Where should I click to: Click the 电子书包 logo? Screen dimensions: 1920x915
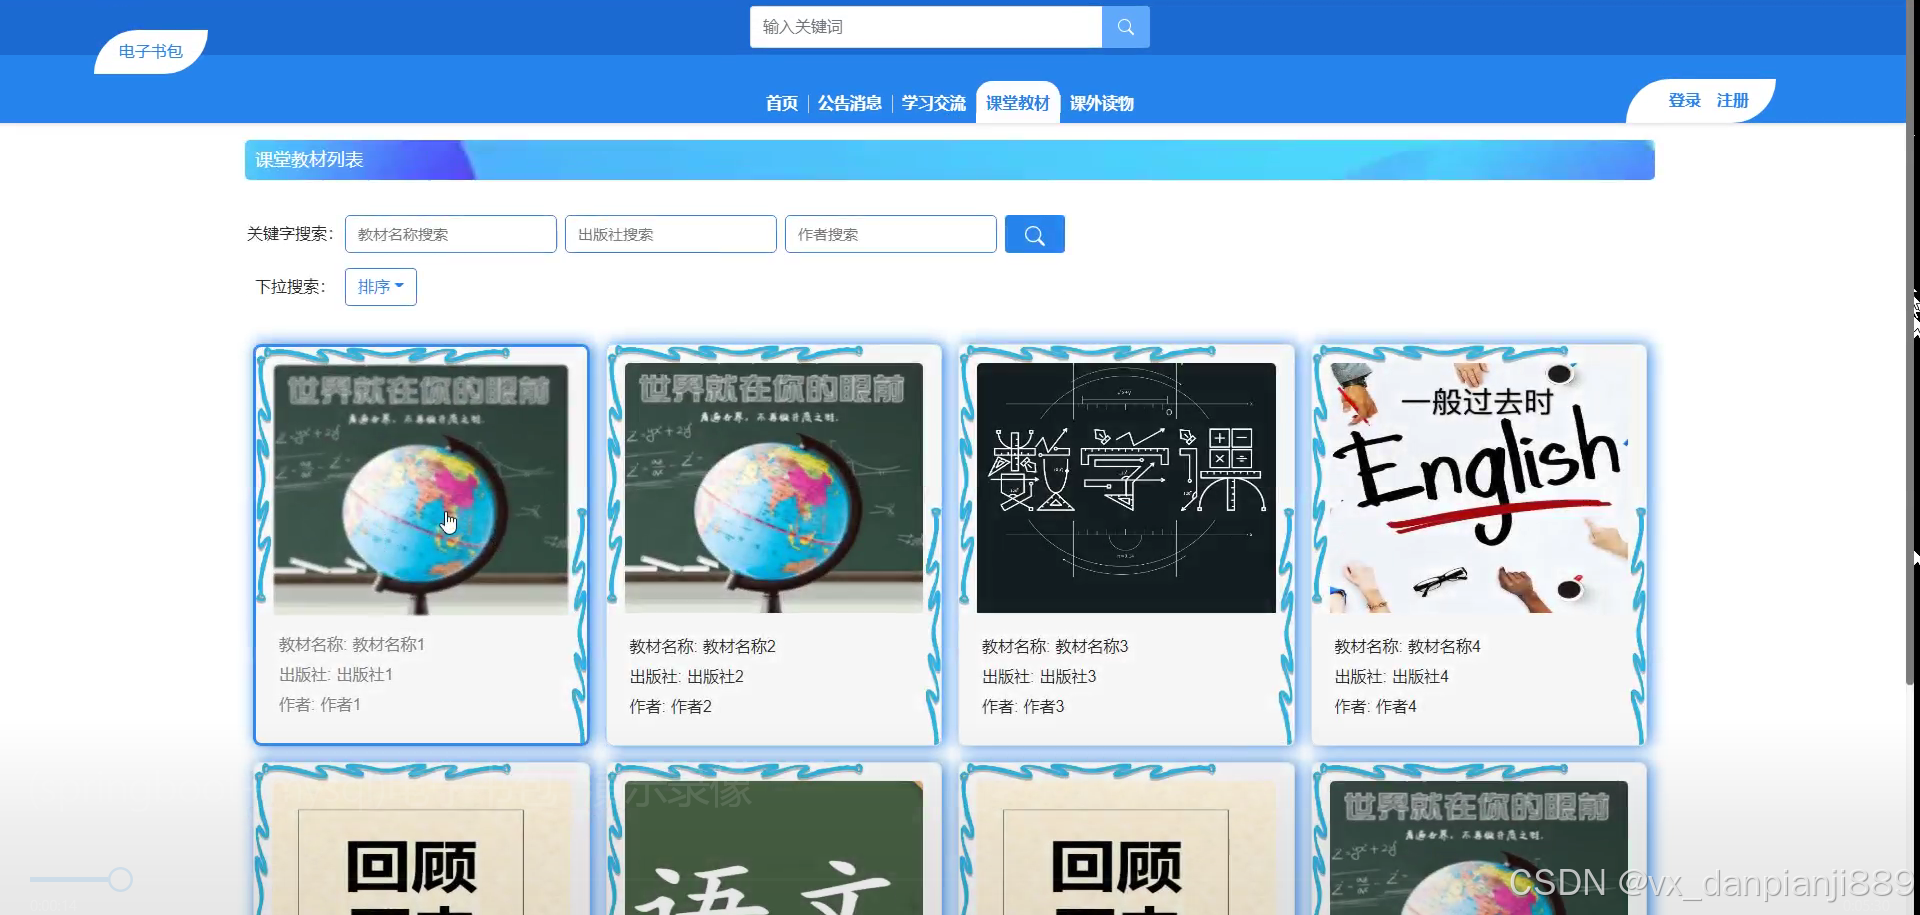[151, 52]
